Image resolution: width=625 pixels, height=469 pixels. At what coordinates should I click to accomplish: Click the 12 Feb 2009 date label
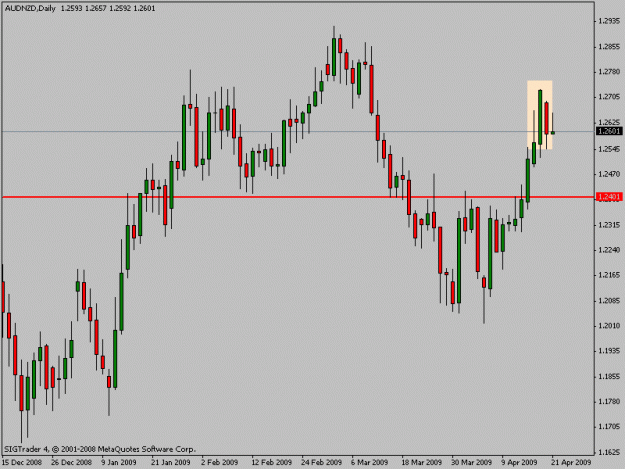click(271, 462)
